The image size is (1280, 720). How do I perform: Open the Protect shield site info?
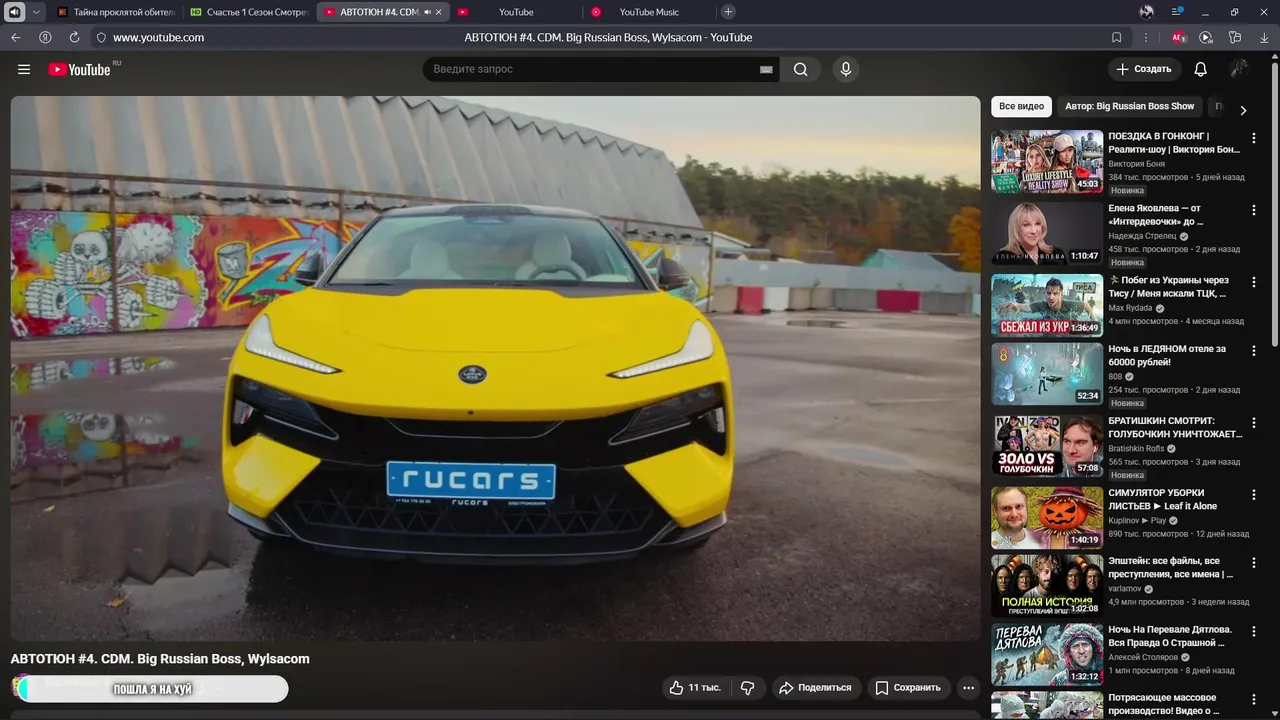tap(101, 37)
